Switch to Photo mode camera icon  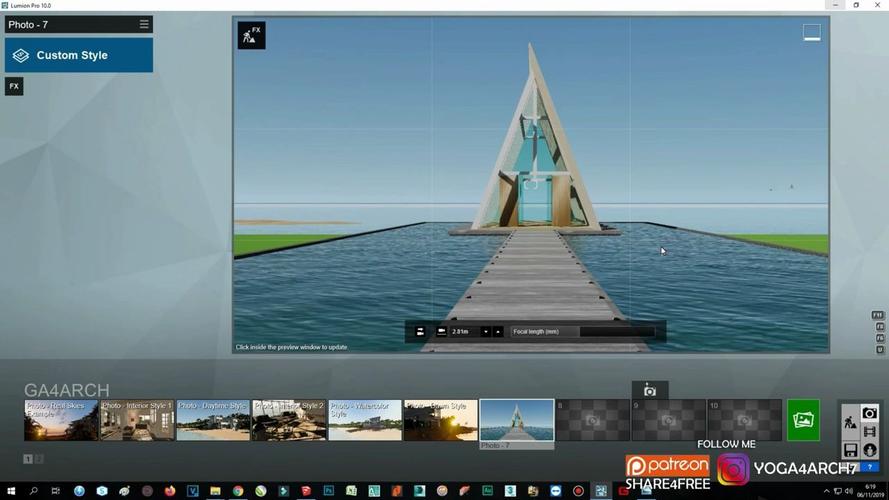click(x=869, y=413)
